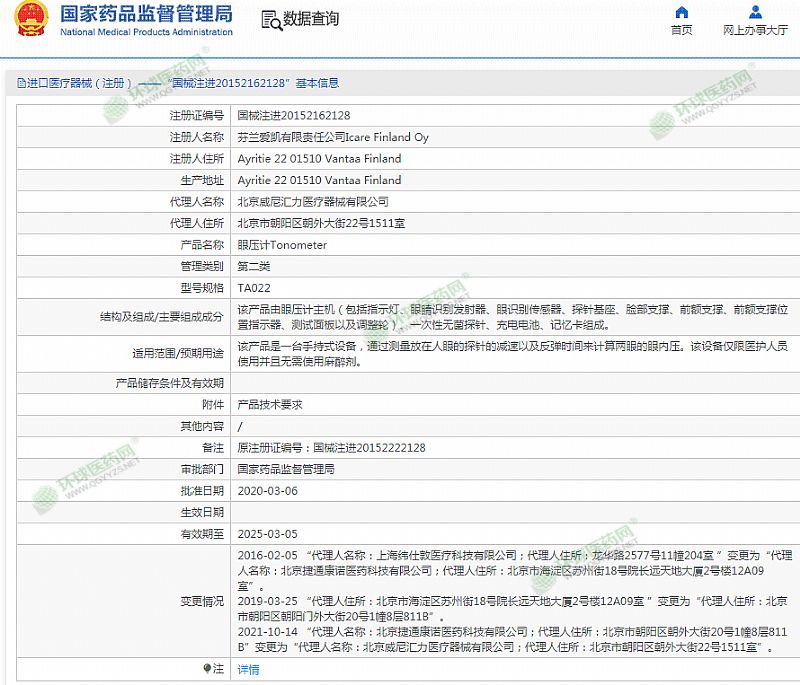Click the 代理人名称 北京威尼汇力医疗器械有限公司 cell
The width and height of the screenshot is (800, 685).
pyautogui.click(x=312, y=202)
